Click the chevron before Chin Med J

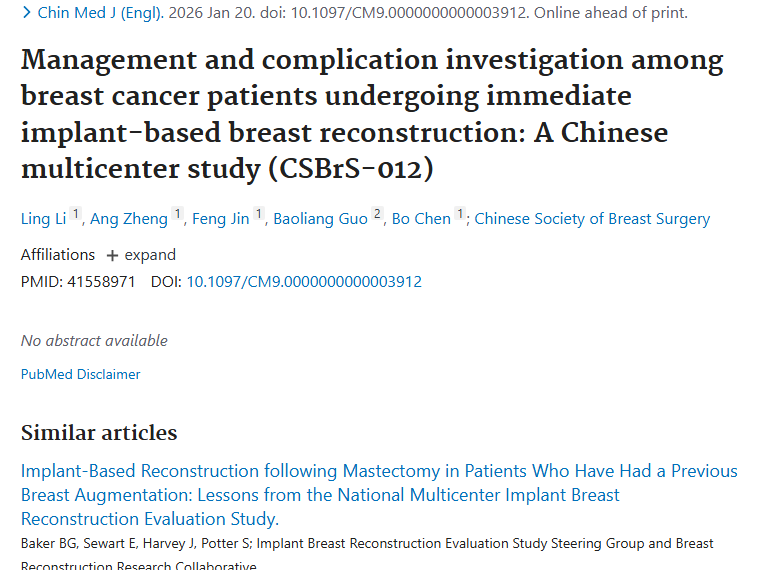pyautogui.click(x=27, y=14)
